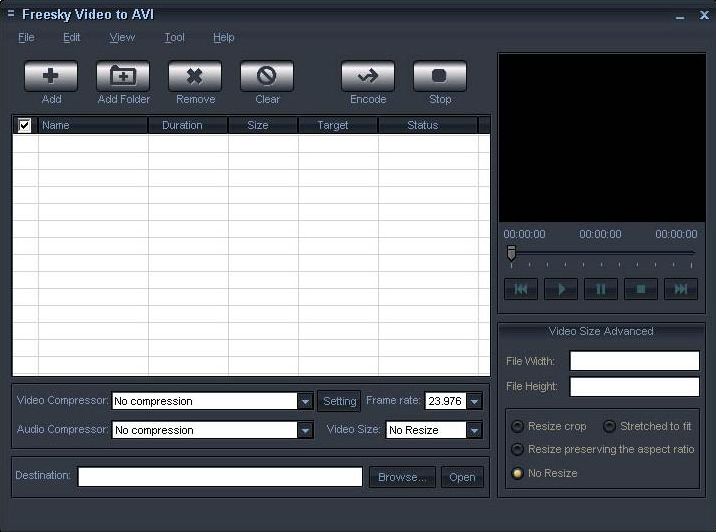Toggle the select-all checkbox in list header

pos(25,125)
